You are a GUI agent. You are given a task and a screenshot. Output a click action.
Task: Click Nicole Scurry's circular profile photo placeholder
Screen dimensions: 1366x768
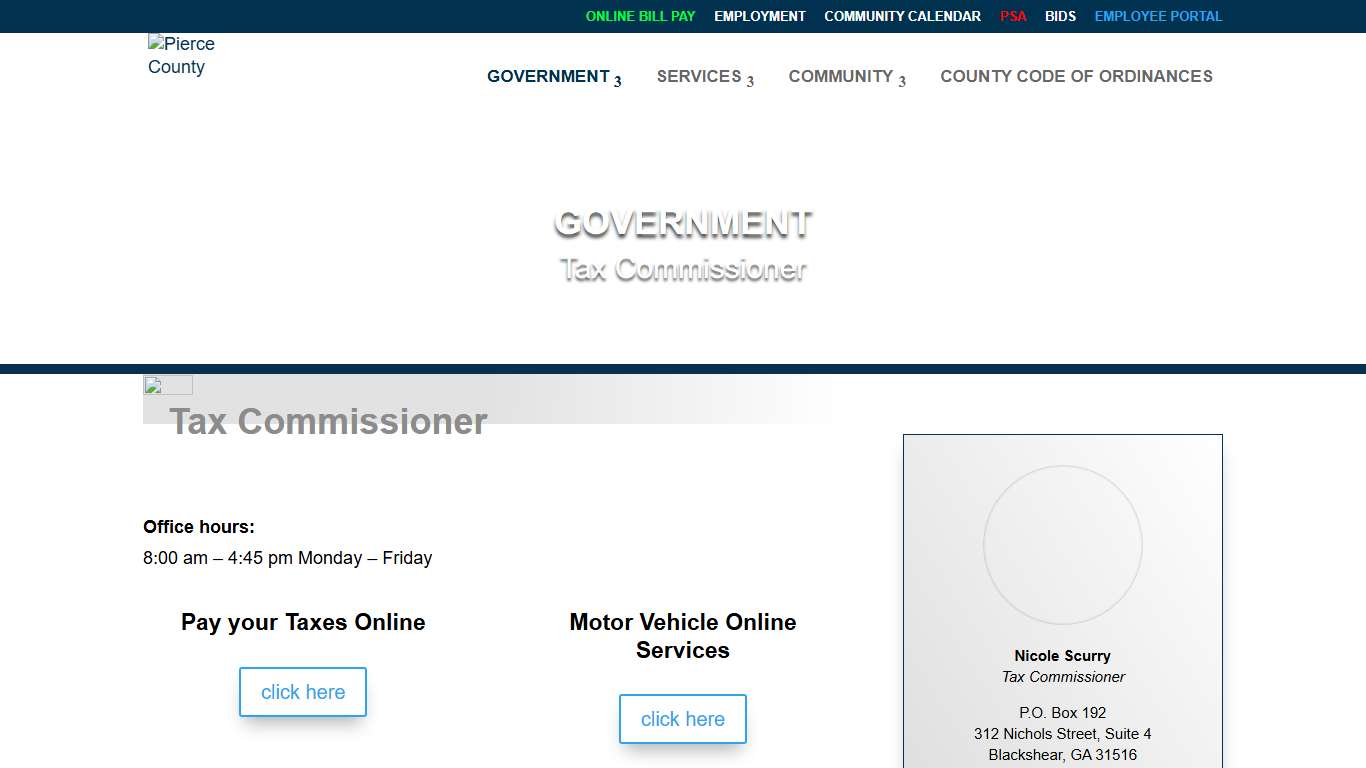tap(1062, 545)
